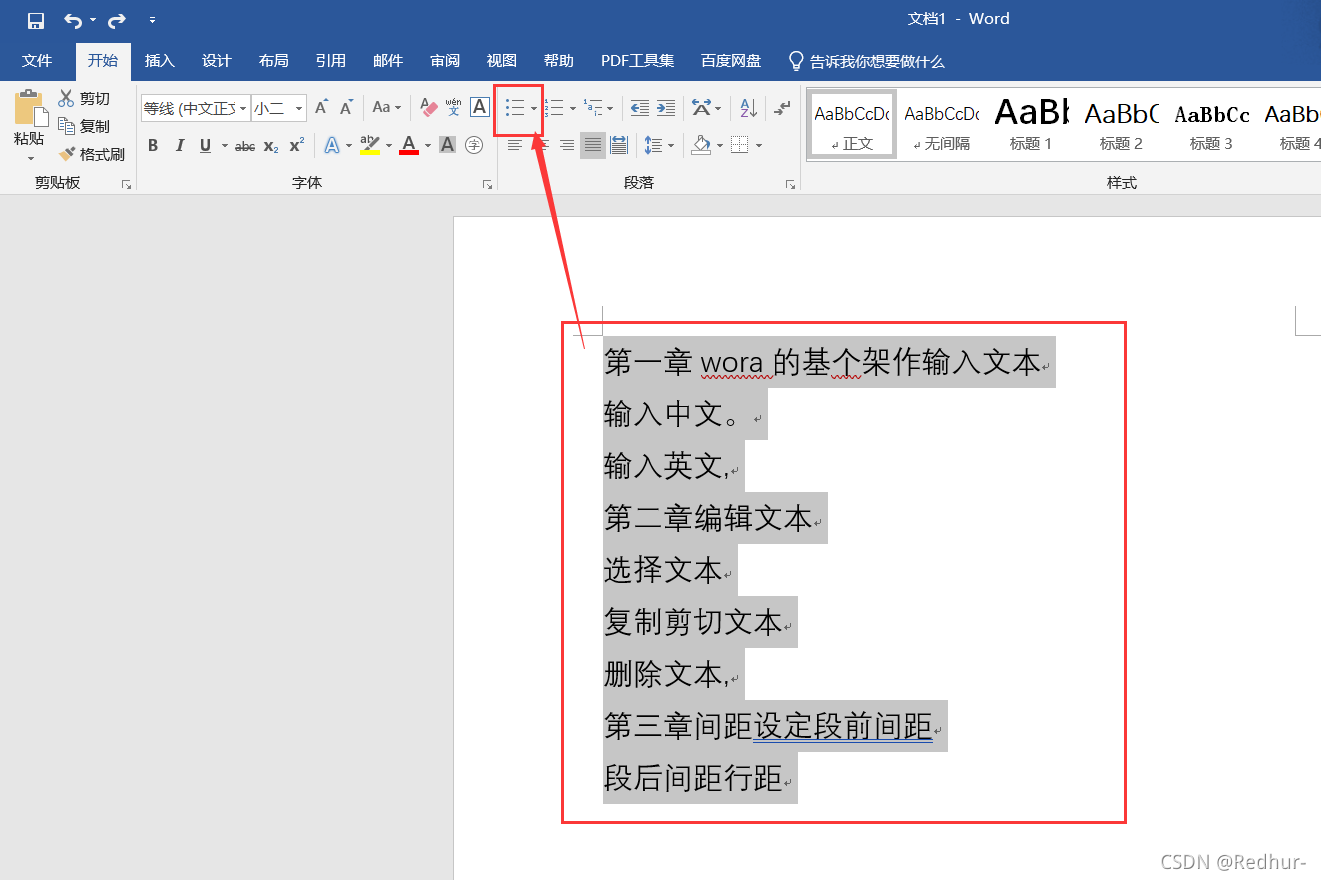Screen dimensions: 1321x880
Task: Apply the 标题 1 style
Action: tap(1031, 123)
